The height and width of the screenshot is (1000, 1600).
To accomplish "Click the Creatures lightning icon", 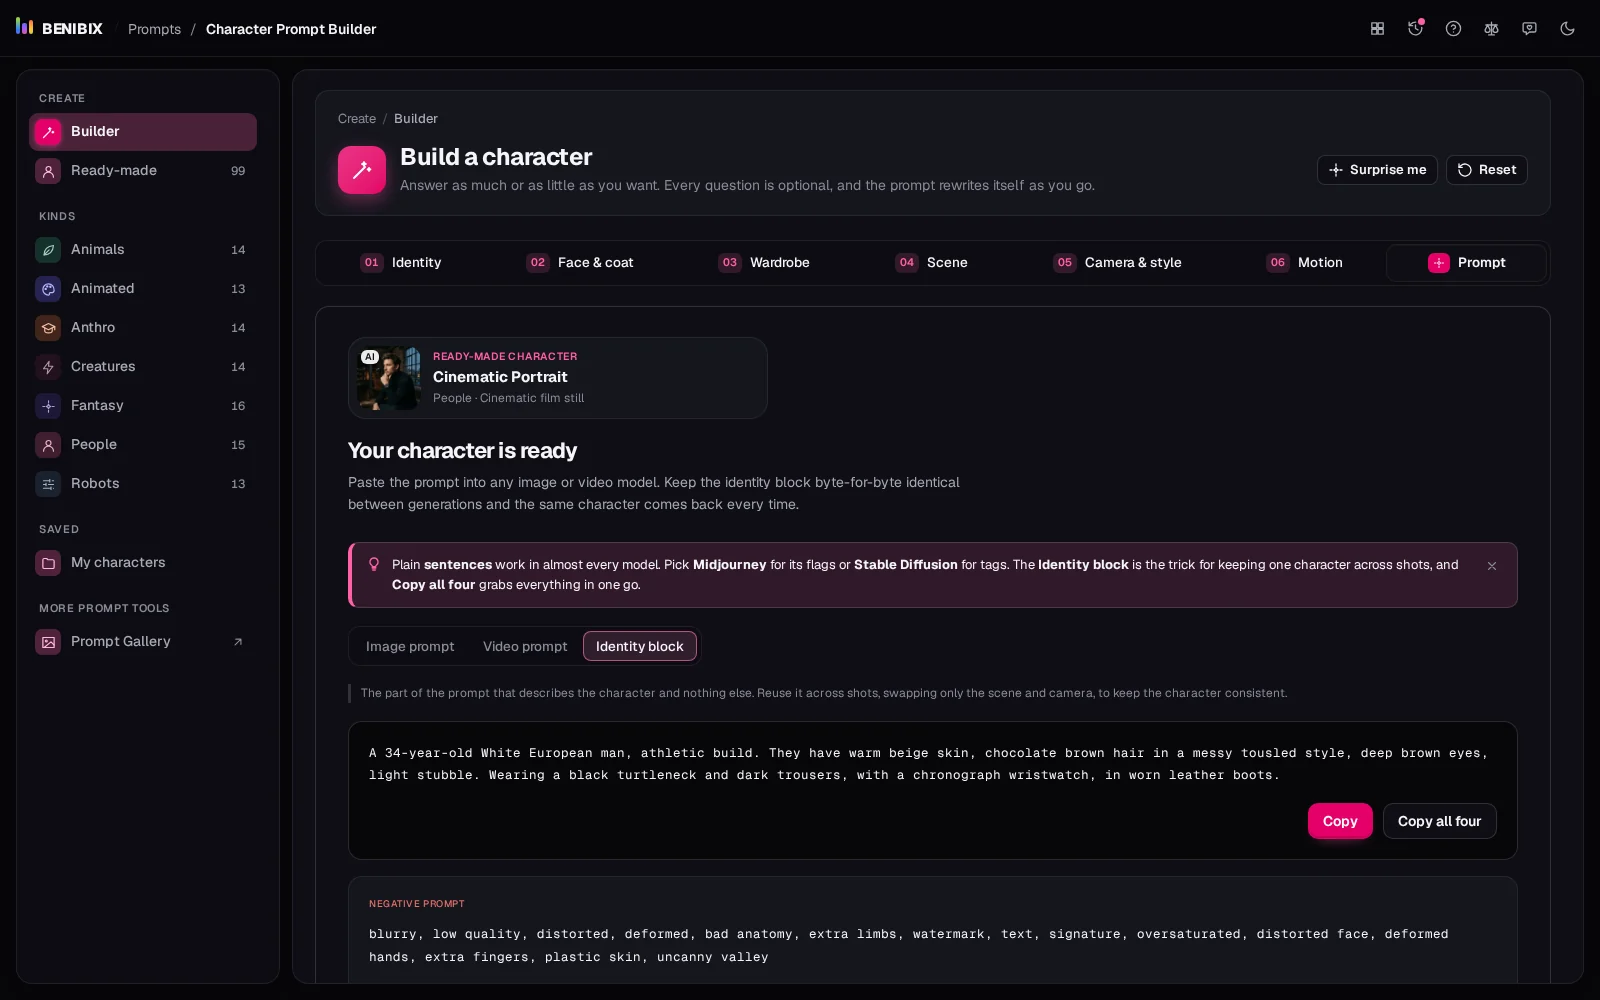I will pos(48,367).
